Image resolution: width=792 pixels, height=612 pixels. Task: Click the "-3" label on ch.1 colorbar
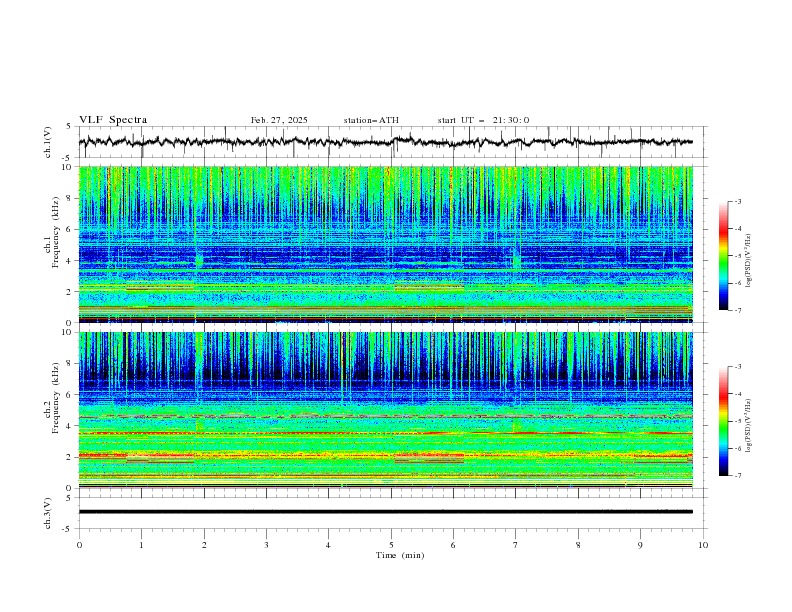click(x=738, y=201)
